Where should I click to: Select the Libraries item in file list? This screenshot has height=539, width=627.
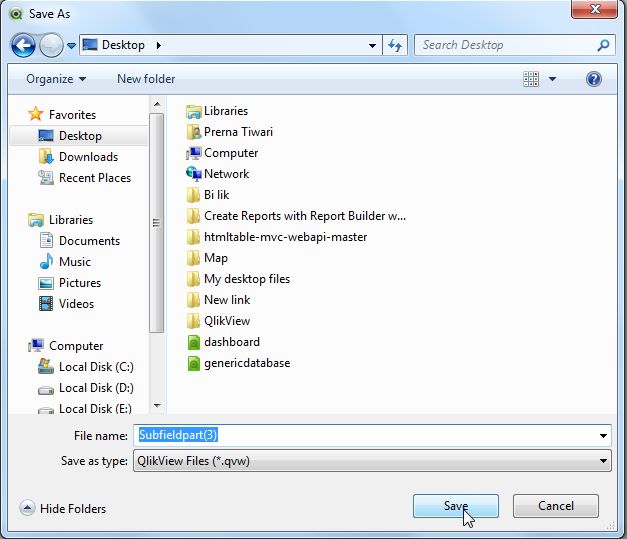217,111
